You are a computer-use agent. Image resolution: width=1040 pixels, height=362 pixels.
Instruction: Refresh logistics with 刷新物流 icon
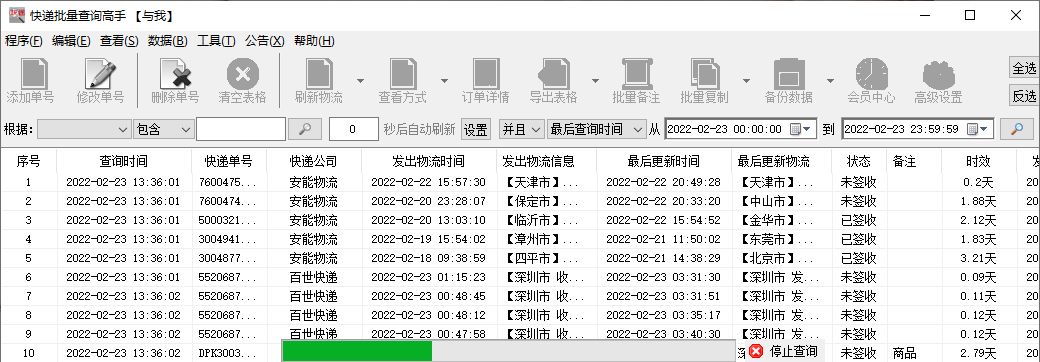pyautogui.click(x=319, y=73)
